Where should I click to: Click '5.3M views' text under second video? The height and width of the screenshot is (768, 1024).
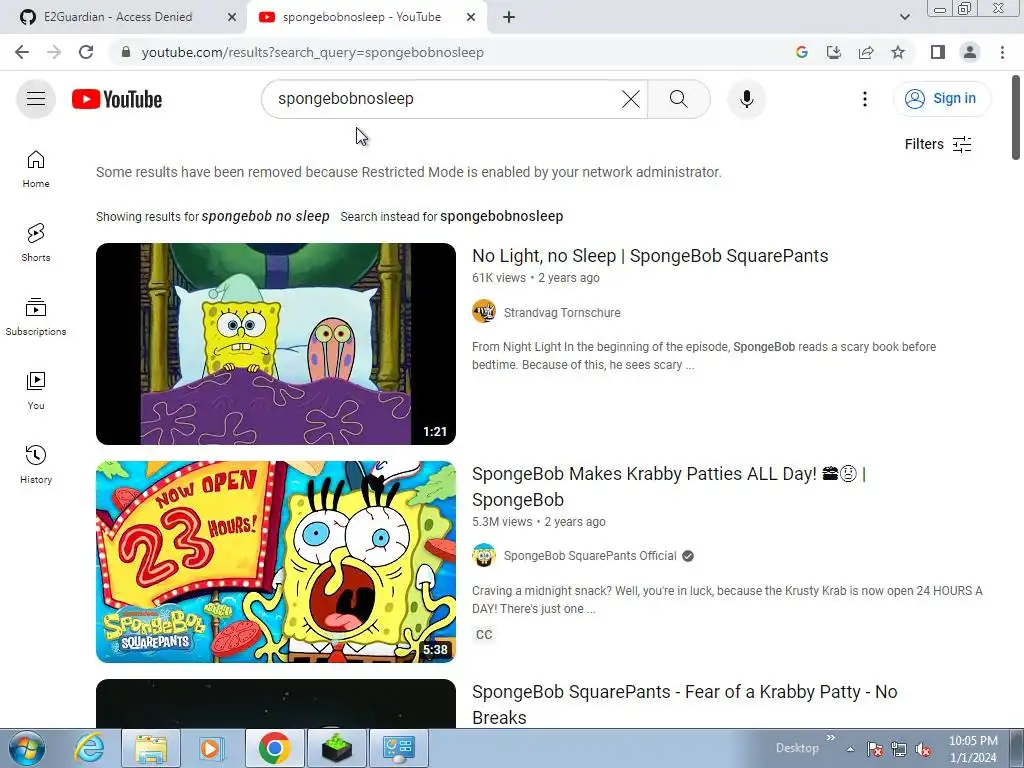coord(502,522)
